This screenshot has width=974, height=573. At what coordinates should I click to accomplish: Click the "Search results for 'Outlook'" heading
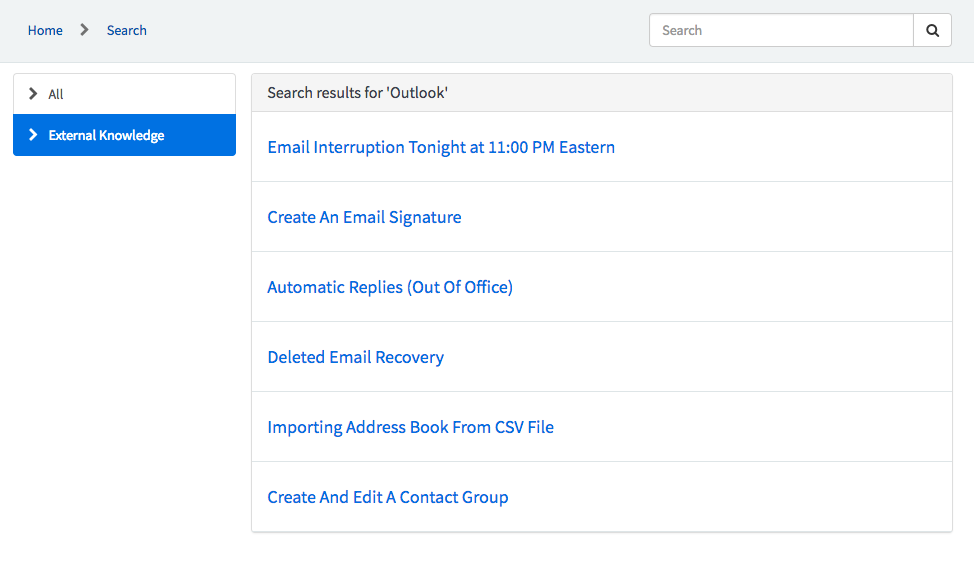click(x=358, y=93)
